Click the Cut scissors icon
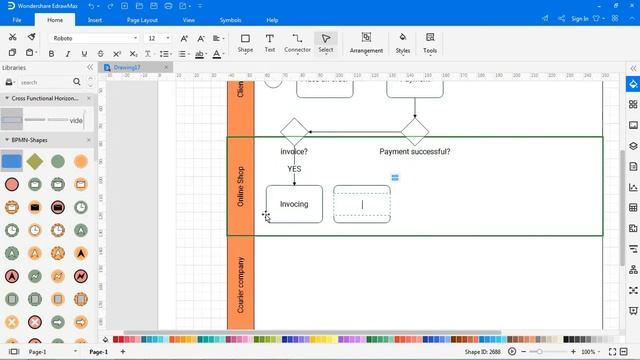The height and width of the screenshot is (360, 640). tap(13, 37)
